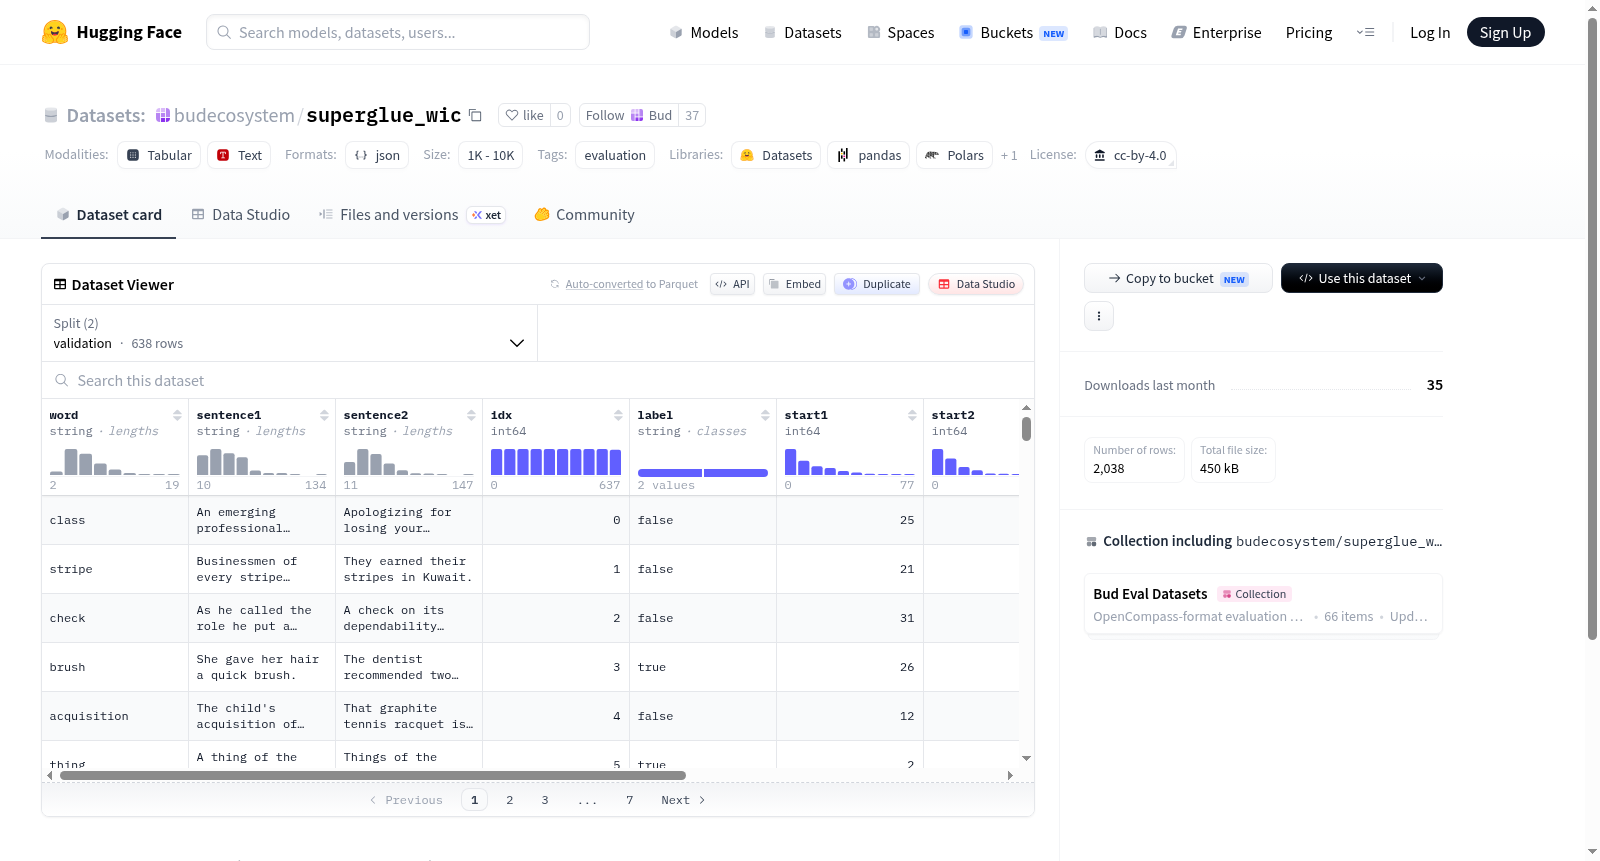Click the Auto-converted to Parquet link
1600x861 pixels.
[631, 284]
